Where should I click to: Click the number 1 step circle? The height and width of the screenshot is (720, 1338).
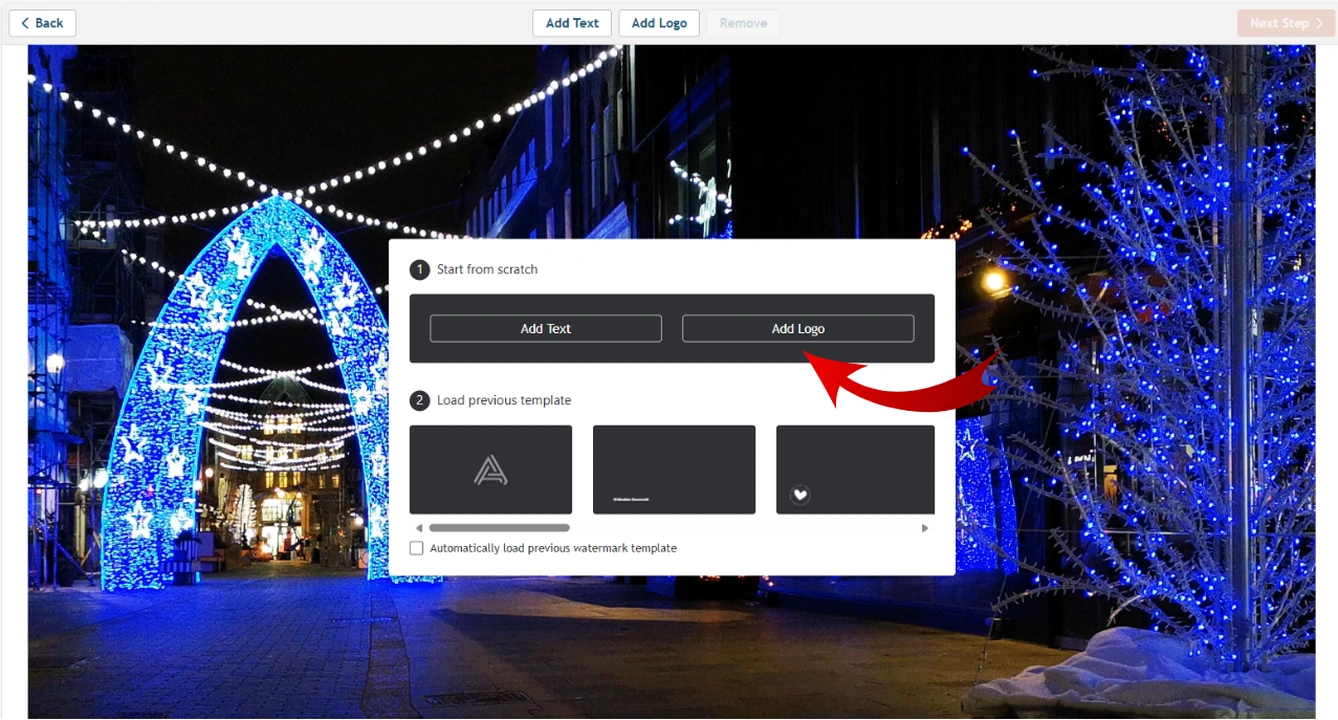[420, 270]
